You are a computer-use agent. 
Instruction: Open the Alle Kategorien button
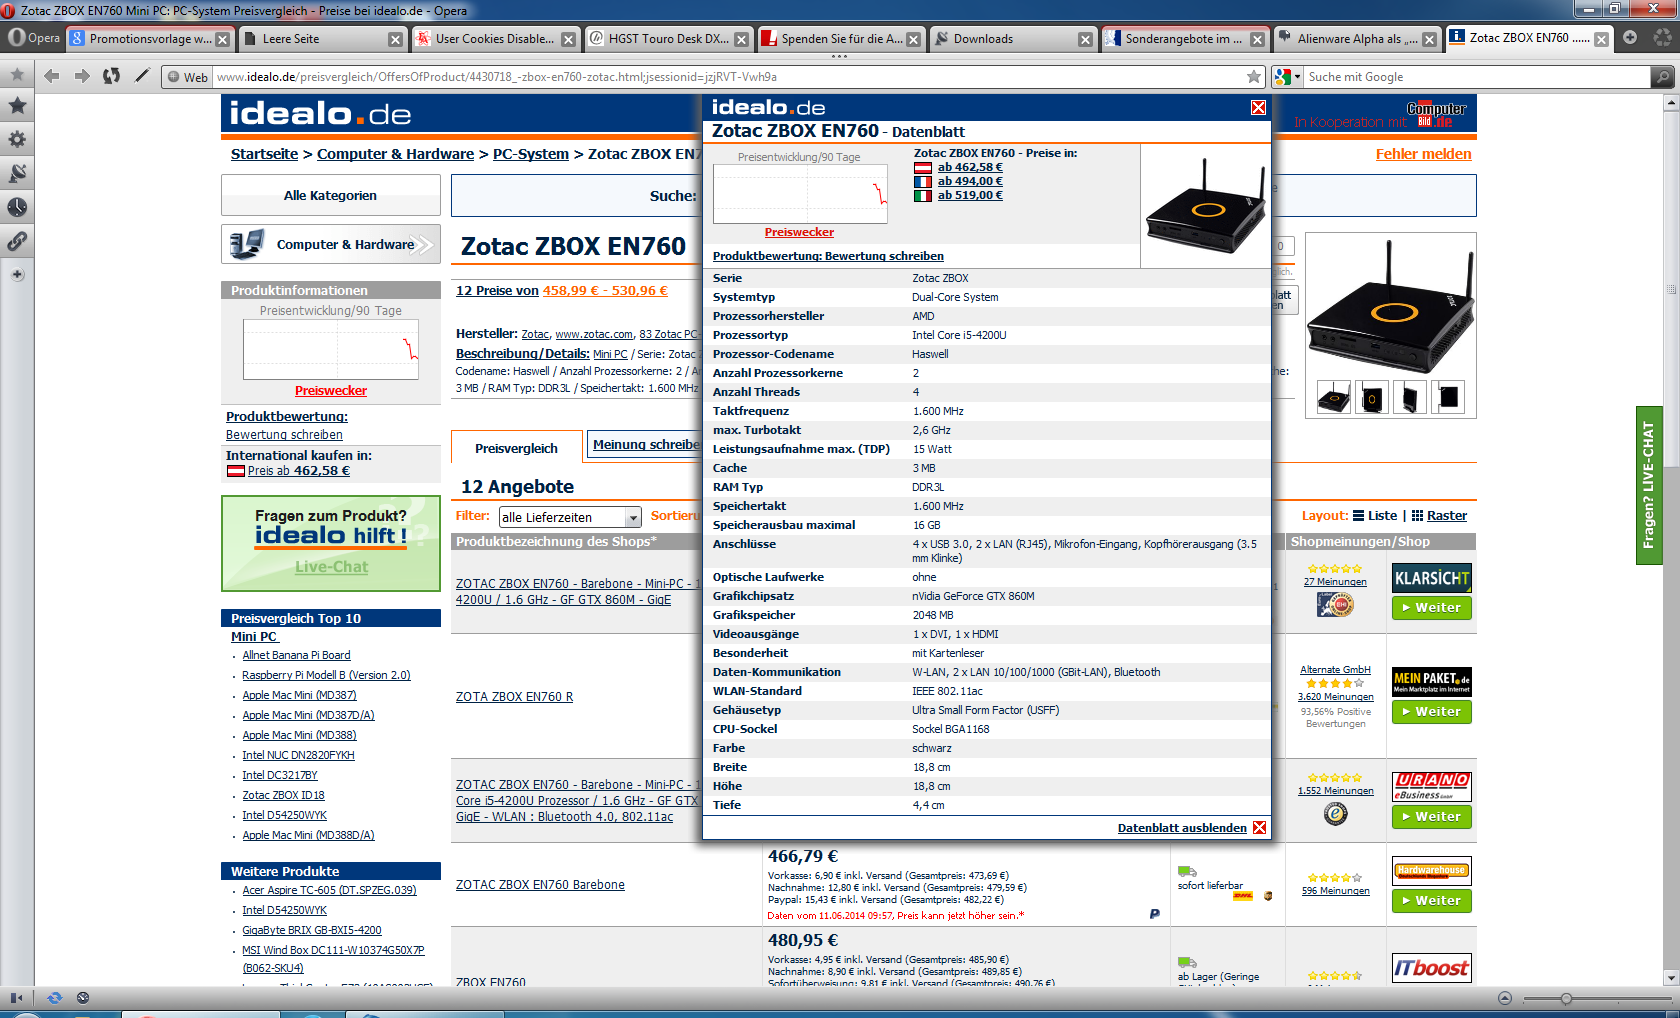tap(331, 195)
